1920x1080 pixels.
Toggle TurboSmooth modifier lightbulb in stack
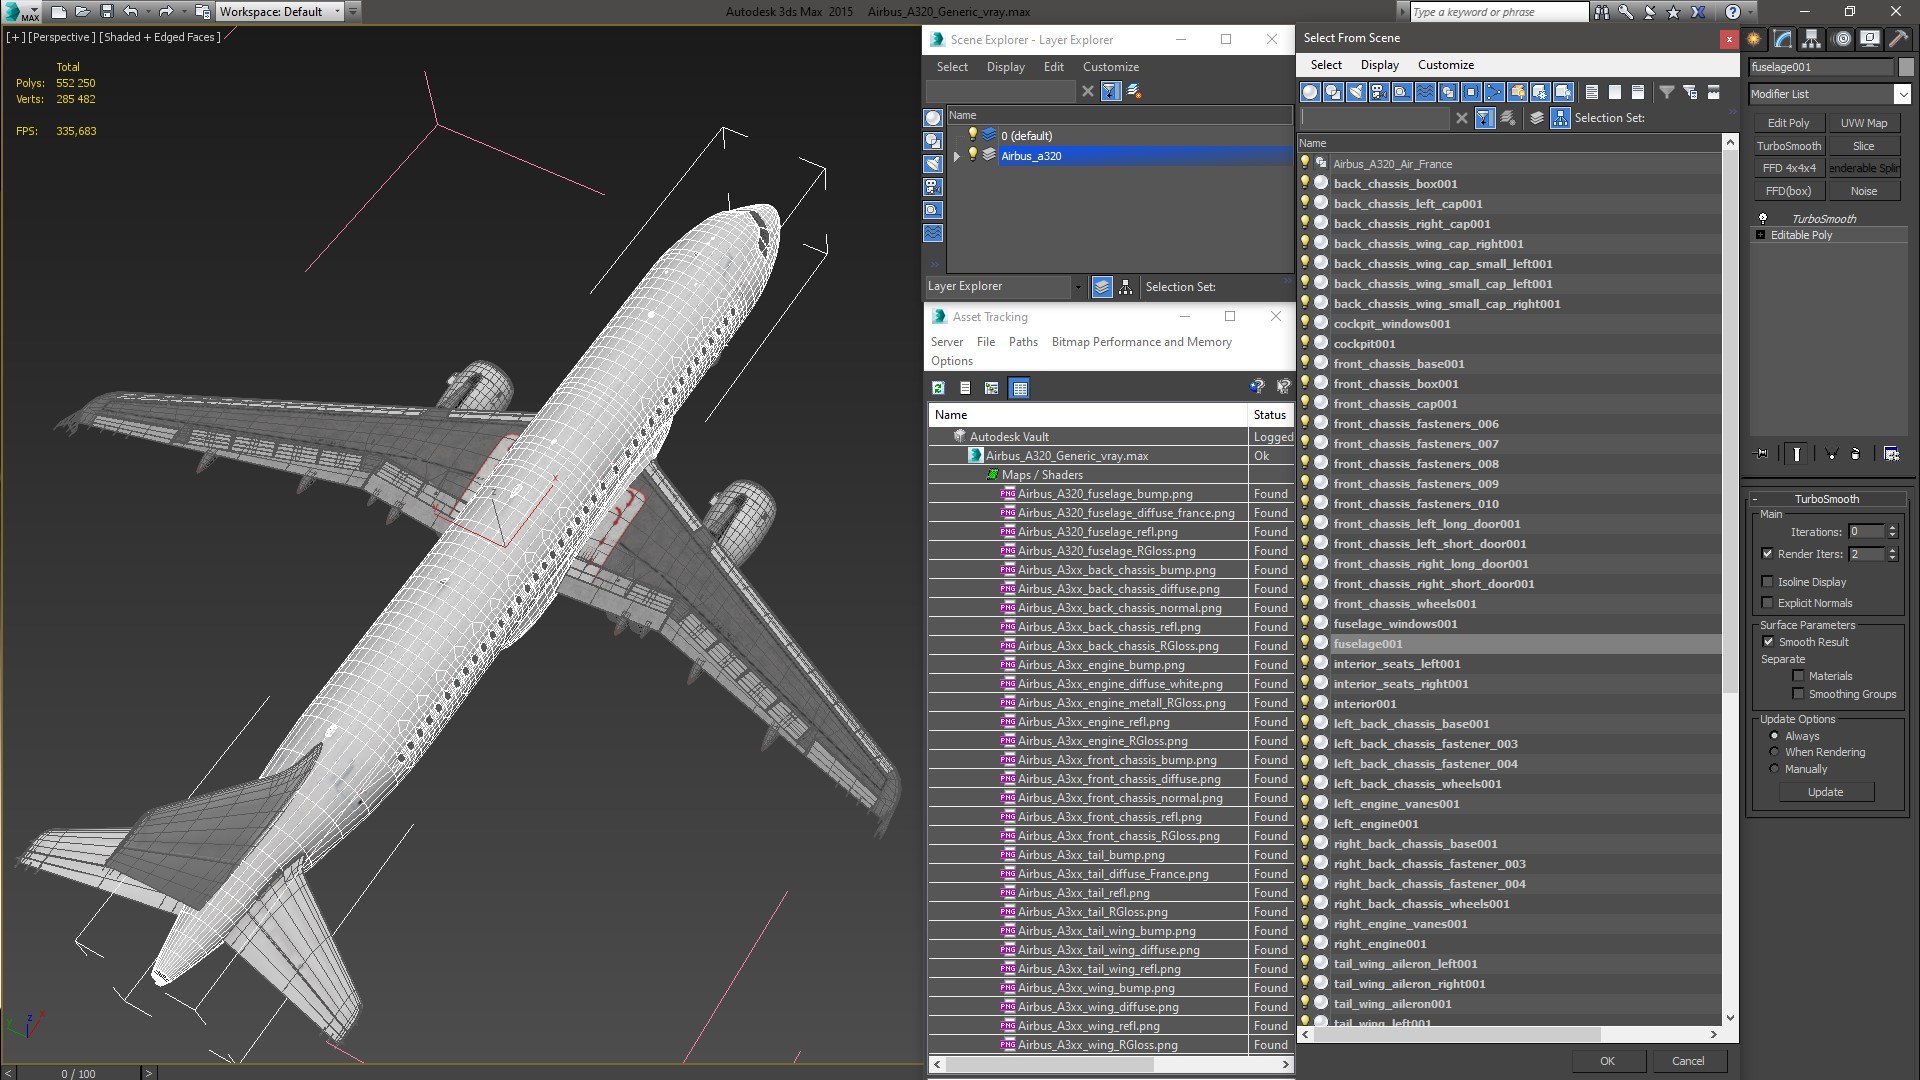pyautogui.click(x=1763, y=218)
